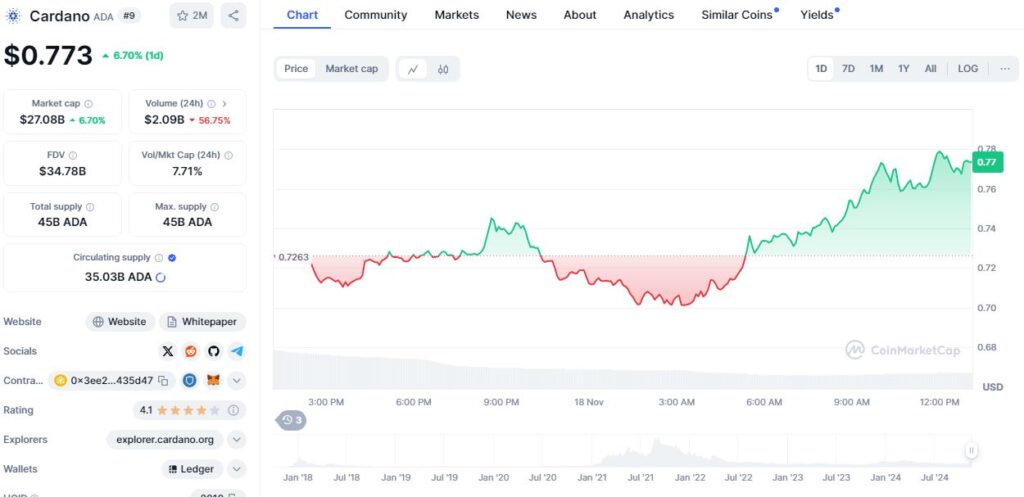Image resolution: width=1024 pixels, height=497 pixels.
Task: Select the Price chart toggle
Action: click(x=296, y=69)
